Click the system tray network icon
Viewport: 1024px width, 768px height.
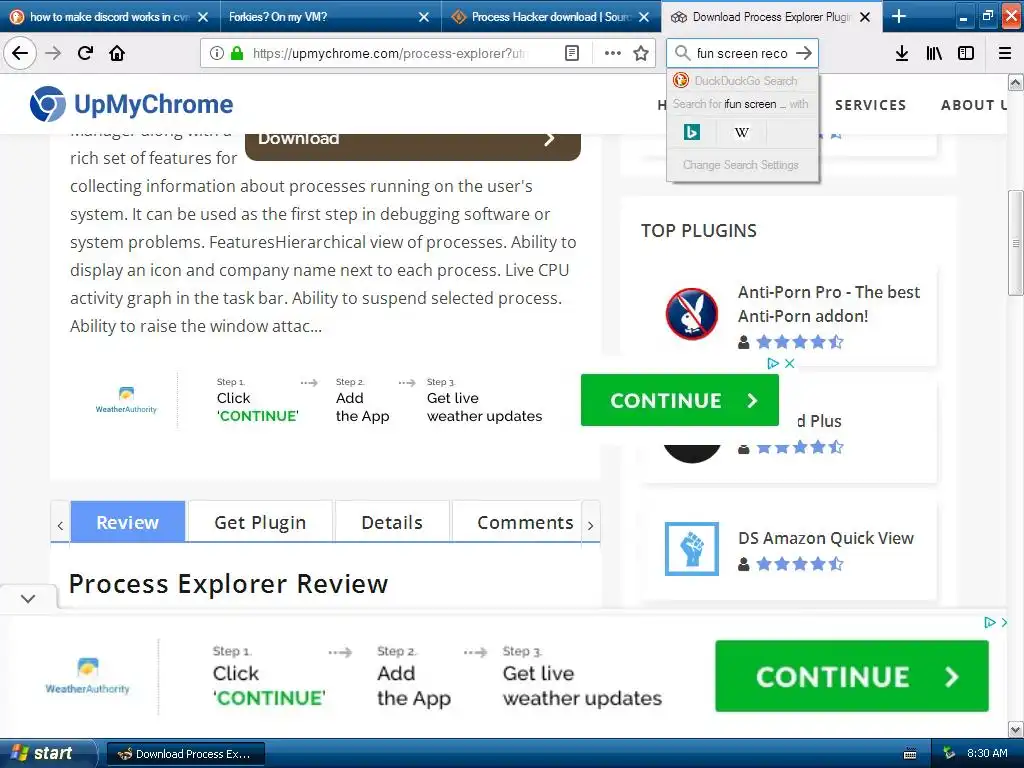[950, 754]
